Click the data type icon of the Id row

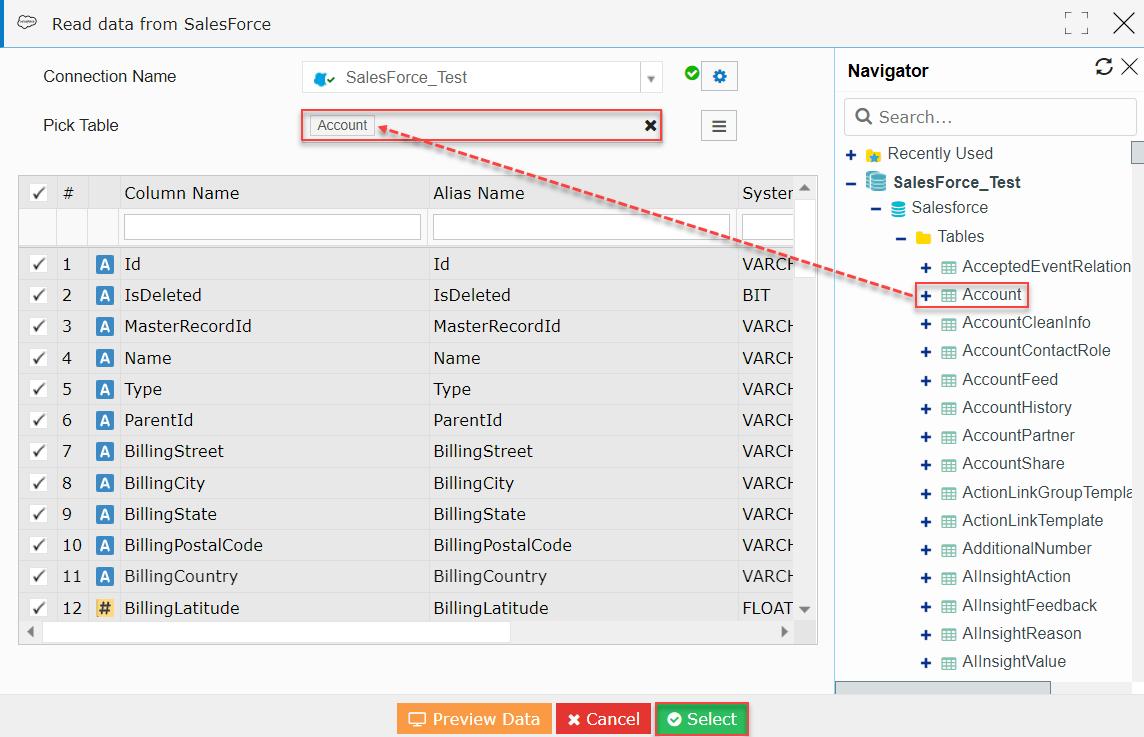pos(105,264)
